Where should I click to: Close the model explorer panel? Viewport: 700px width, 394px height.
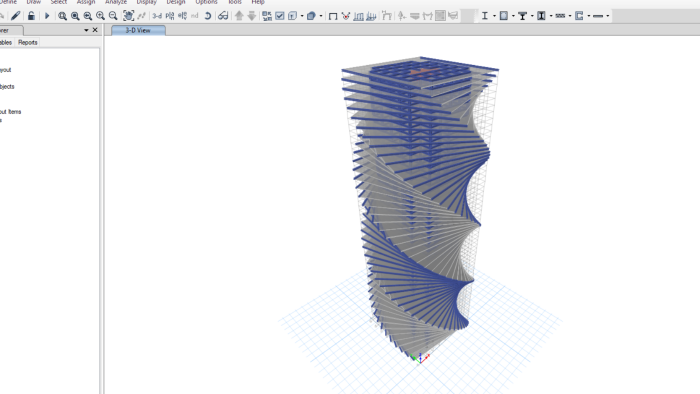pos(95,30)
